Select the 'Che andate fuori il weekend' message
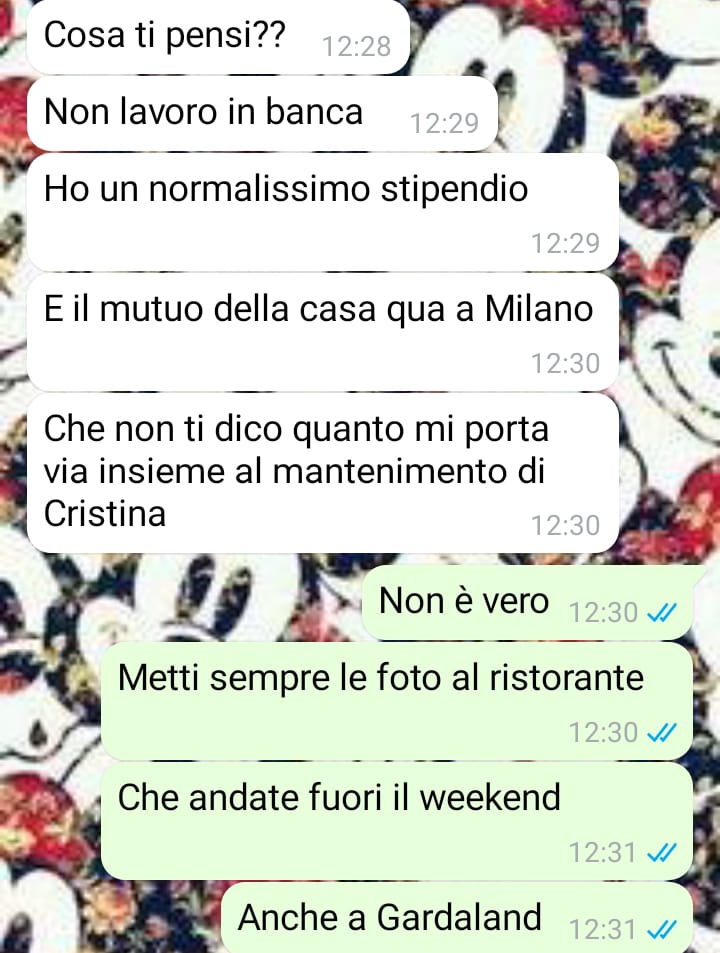Screen dimensions: 720x953 [x=397, y=821]
